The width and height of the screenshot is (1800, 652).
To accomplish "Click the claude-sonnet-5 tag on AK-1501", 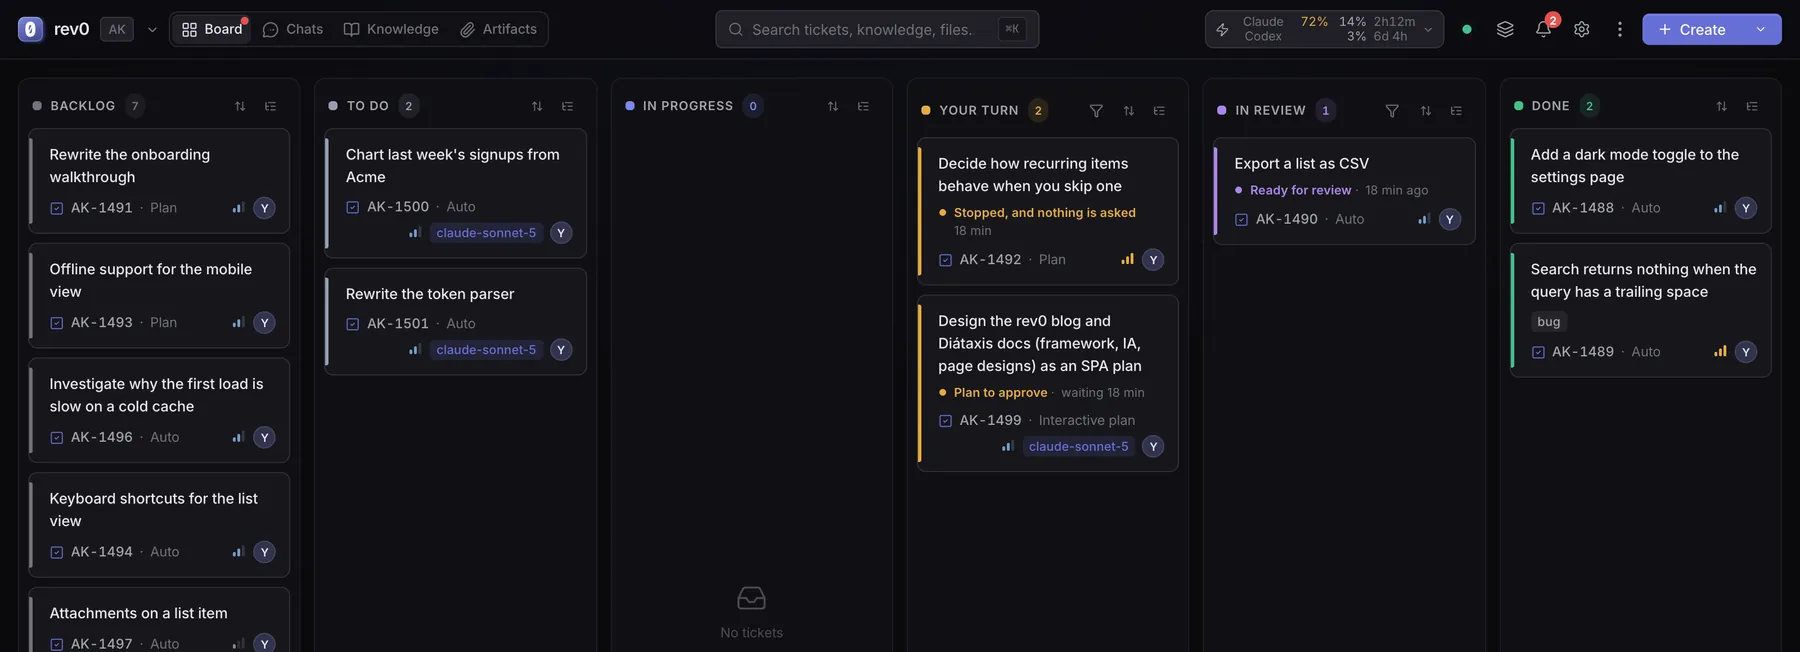I will 486,350.
